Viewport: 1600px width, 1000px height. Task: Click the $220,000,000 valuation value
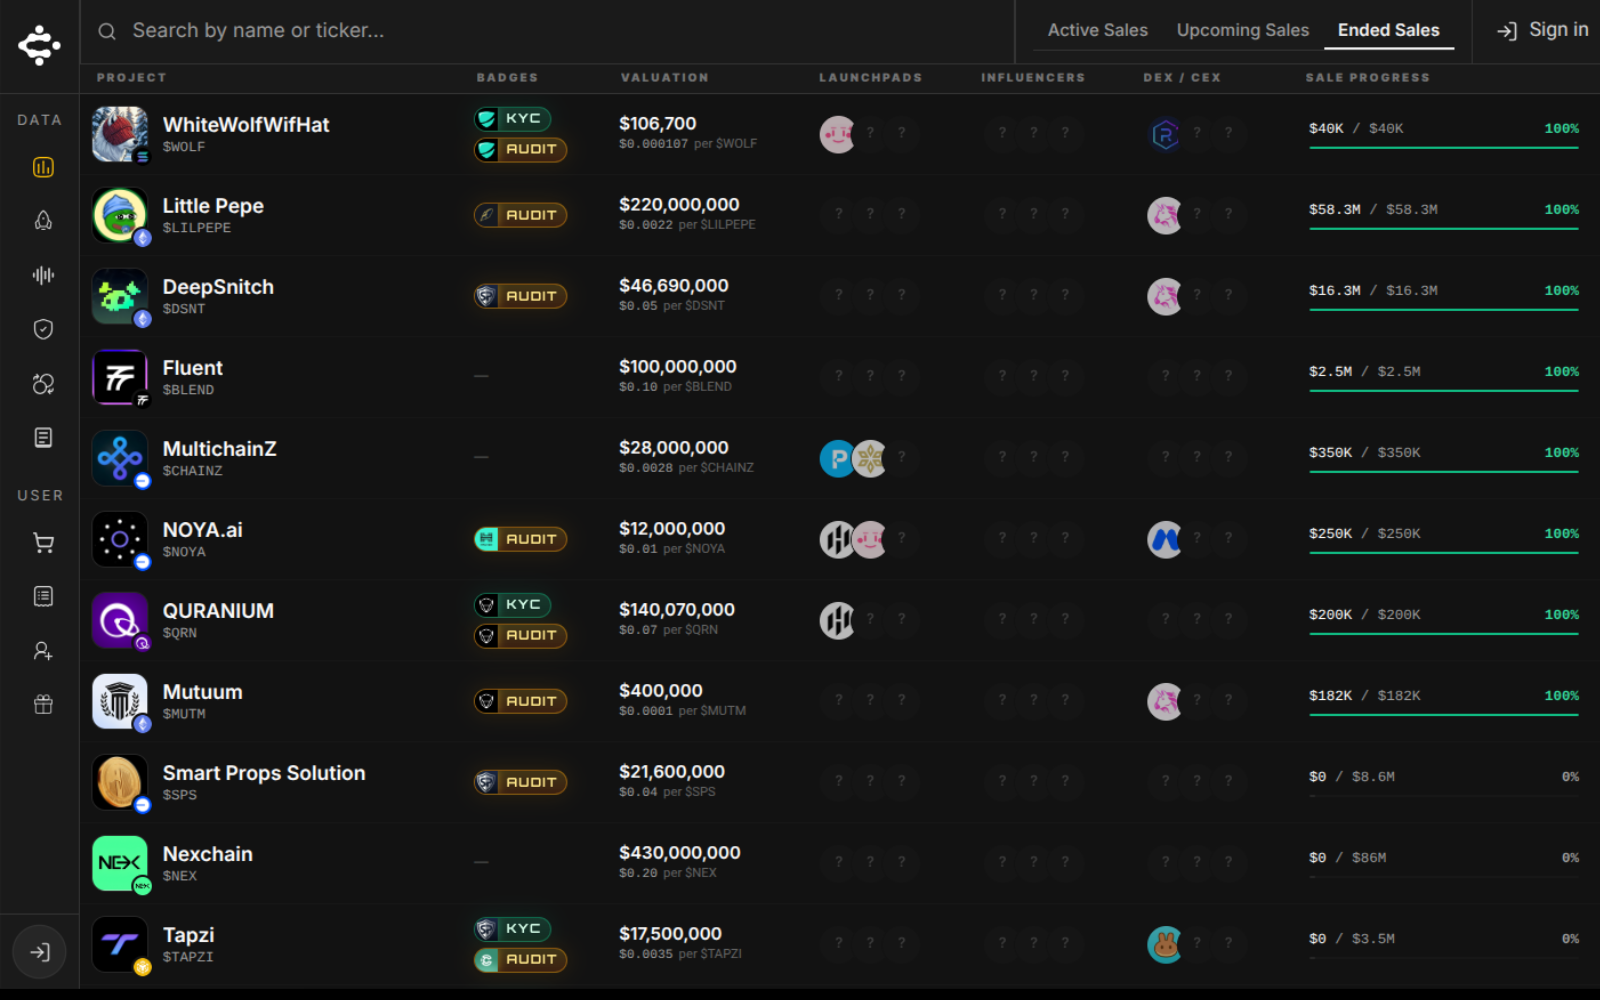coord(679,205)
